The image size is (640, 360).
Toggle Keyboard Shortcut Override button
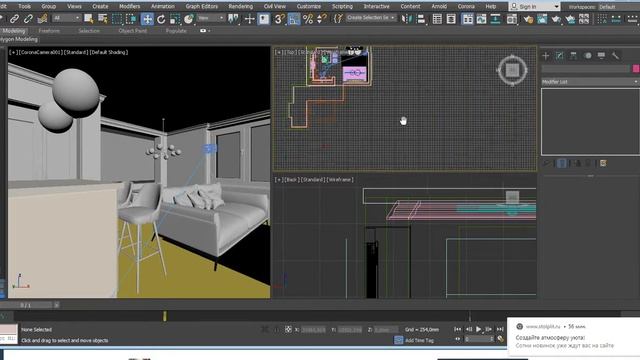tap(264, 19)
